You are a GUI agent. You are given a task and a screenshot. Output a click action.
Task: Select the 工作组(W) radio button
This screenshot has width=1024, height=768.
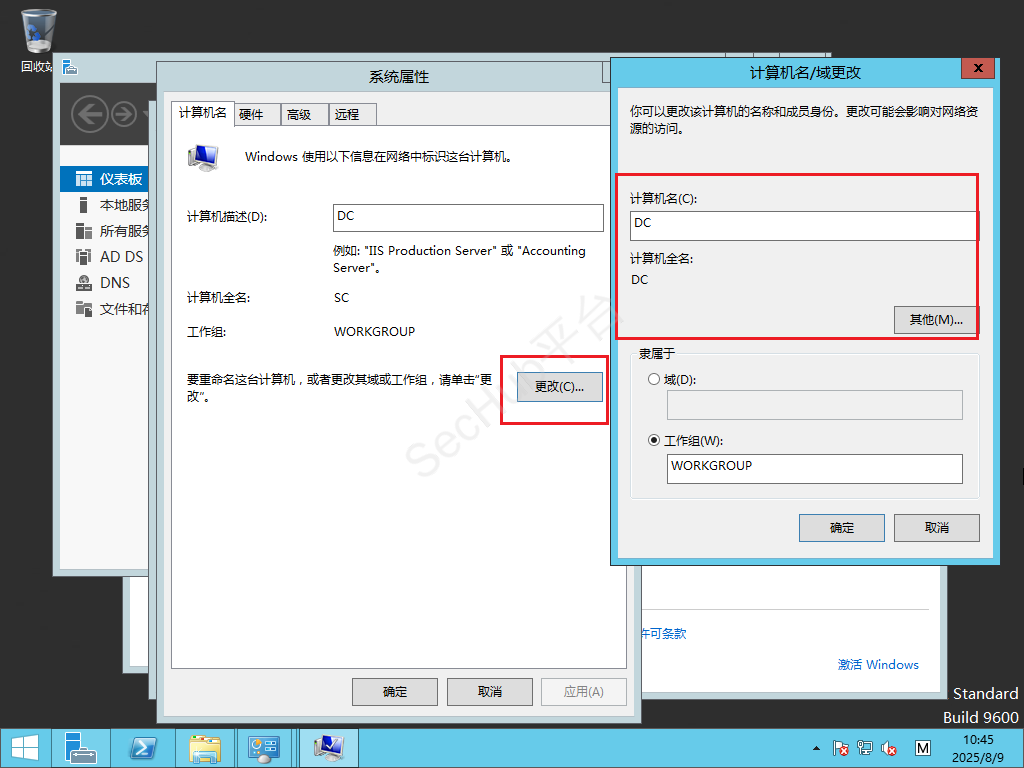click(x=655, y=440)
